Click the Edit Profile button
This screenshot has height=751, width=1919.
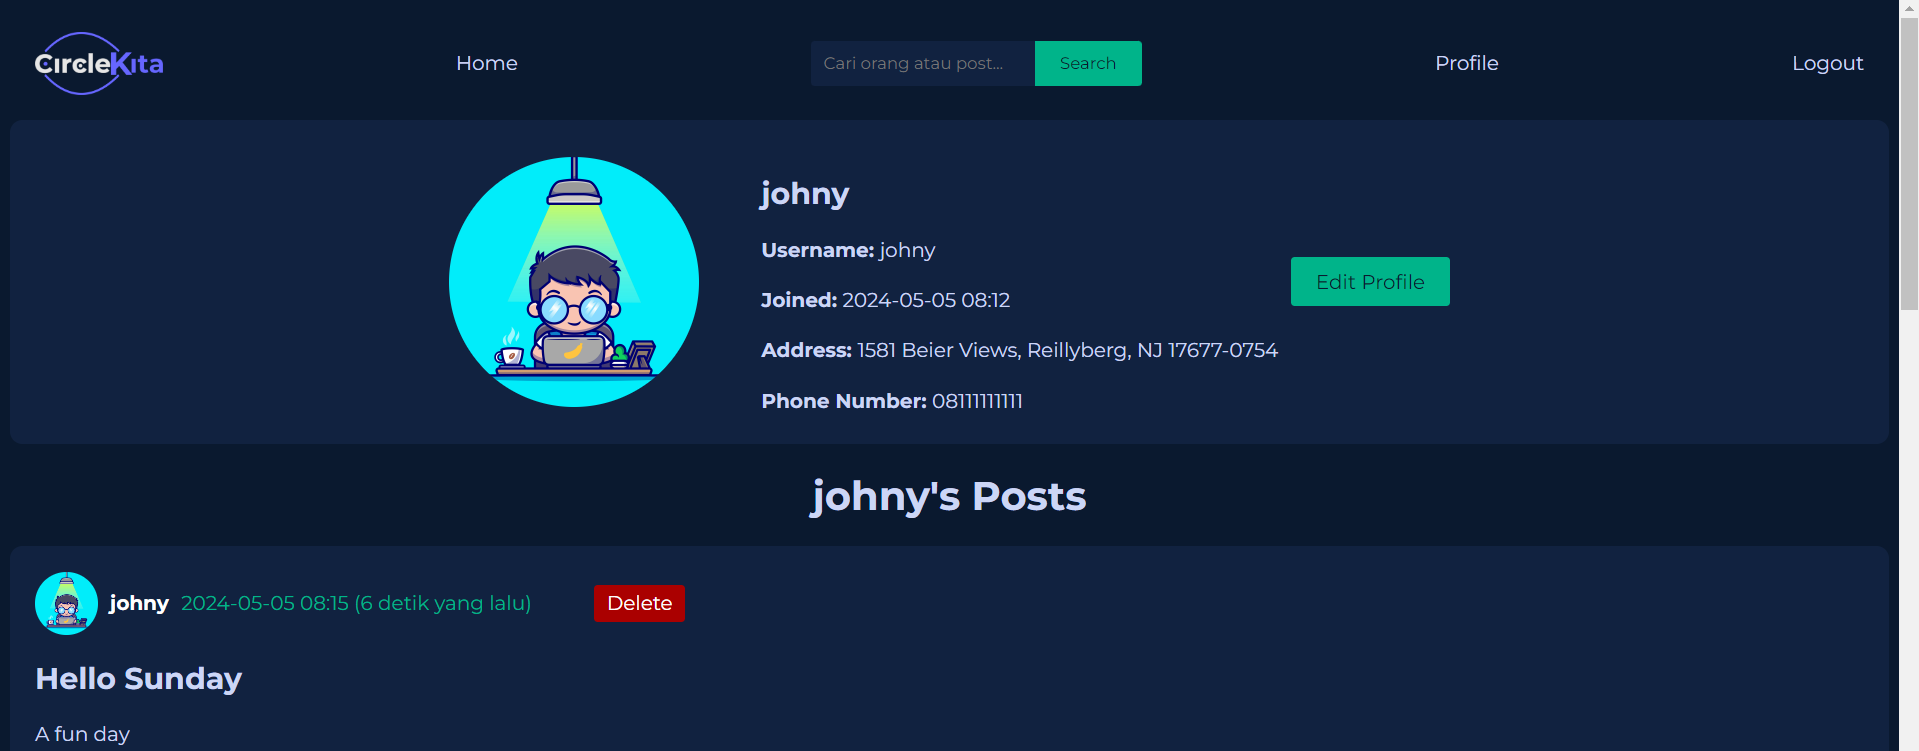(x=1370, y=282)
